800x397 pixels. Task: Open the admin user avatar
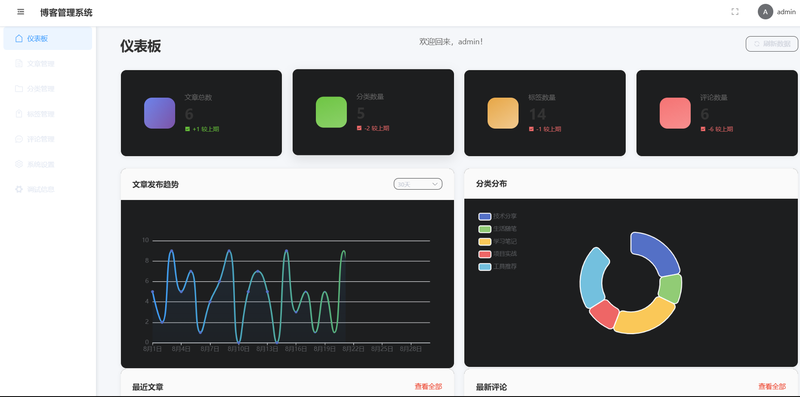(x=765, y=12)
